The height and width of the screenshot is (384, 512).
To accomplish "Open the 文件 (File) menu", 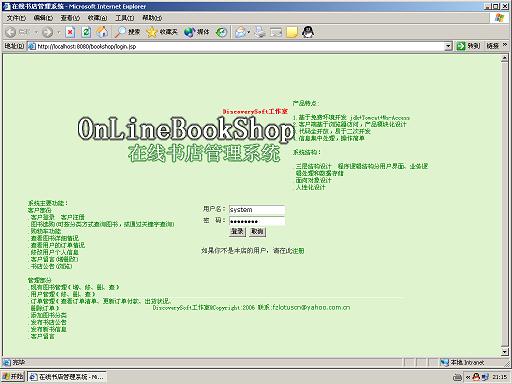I will (16, 18).
